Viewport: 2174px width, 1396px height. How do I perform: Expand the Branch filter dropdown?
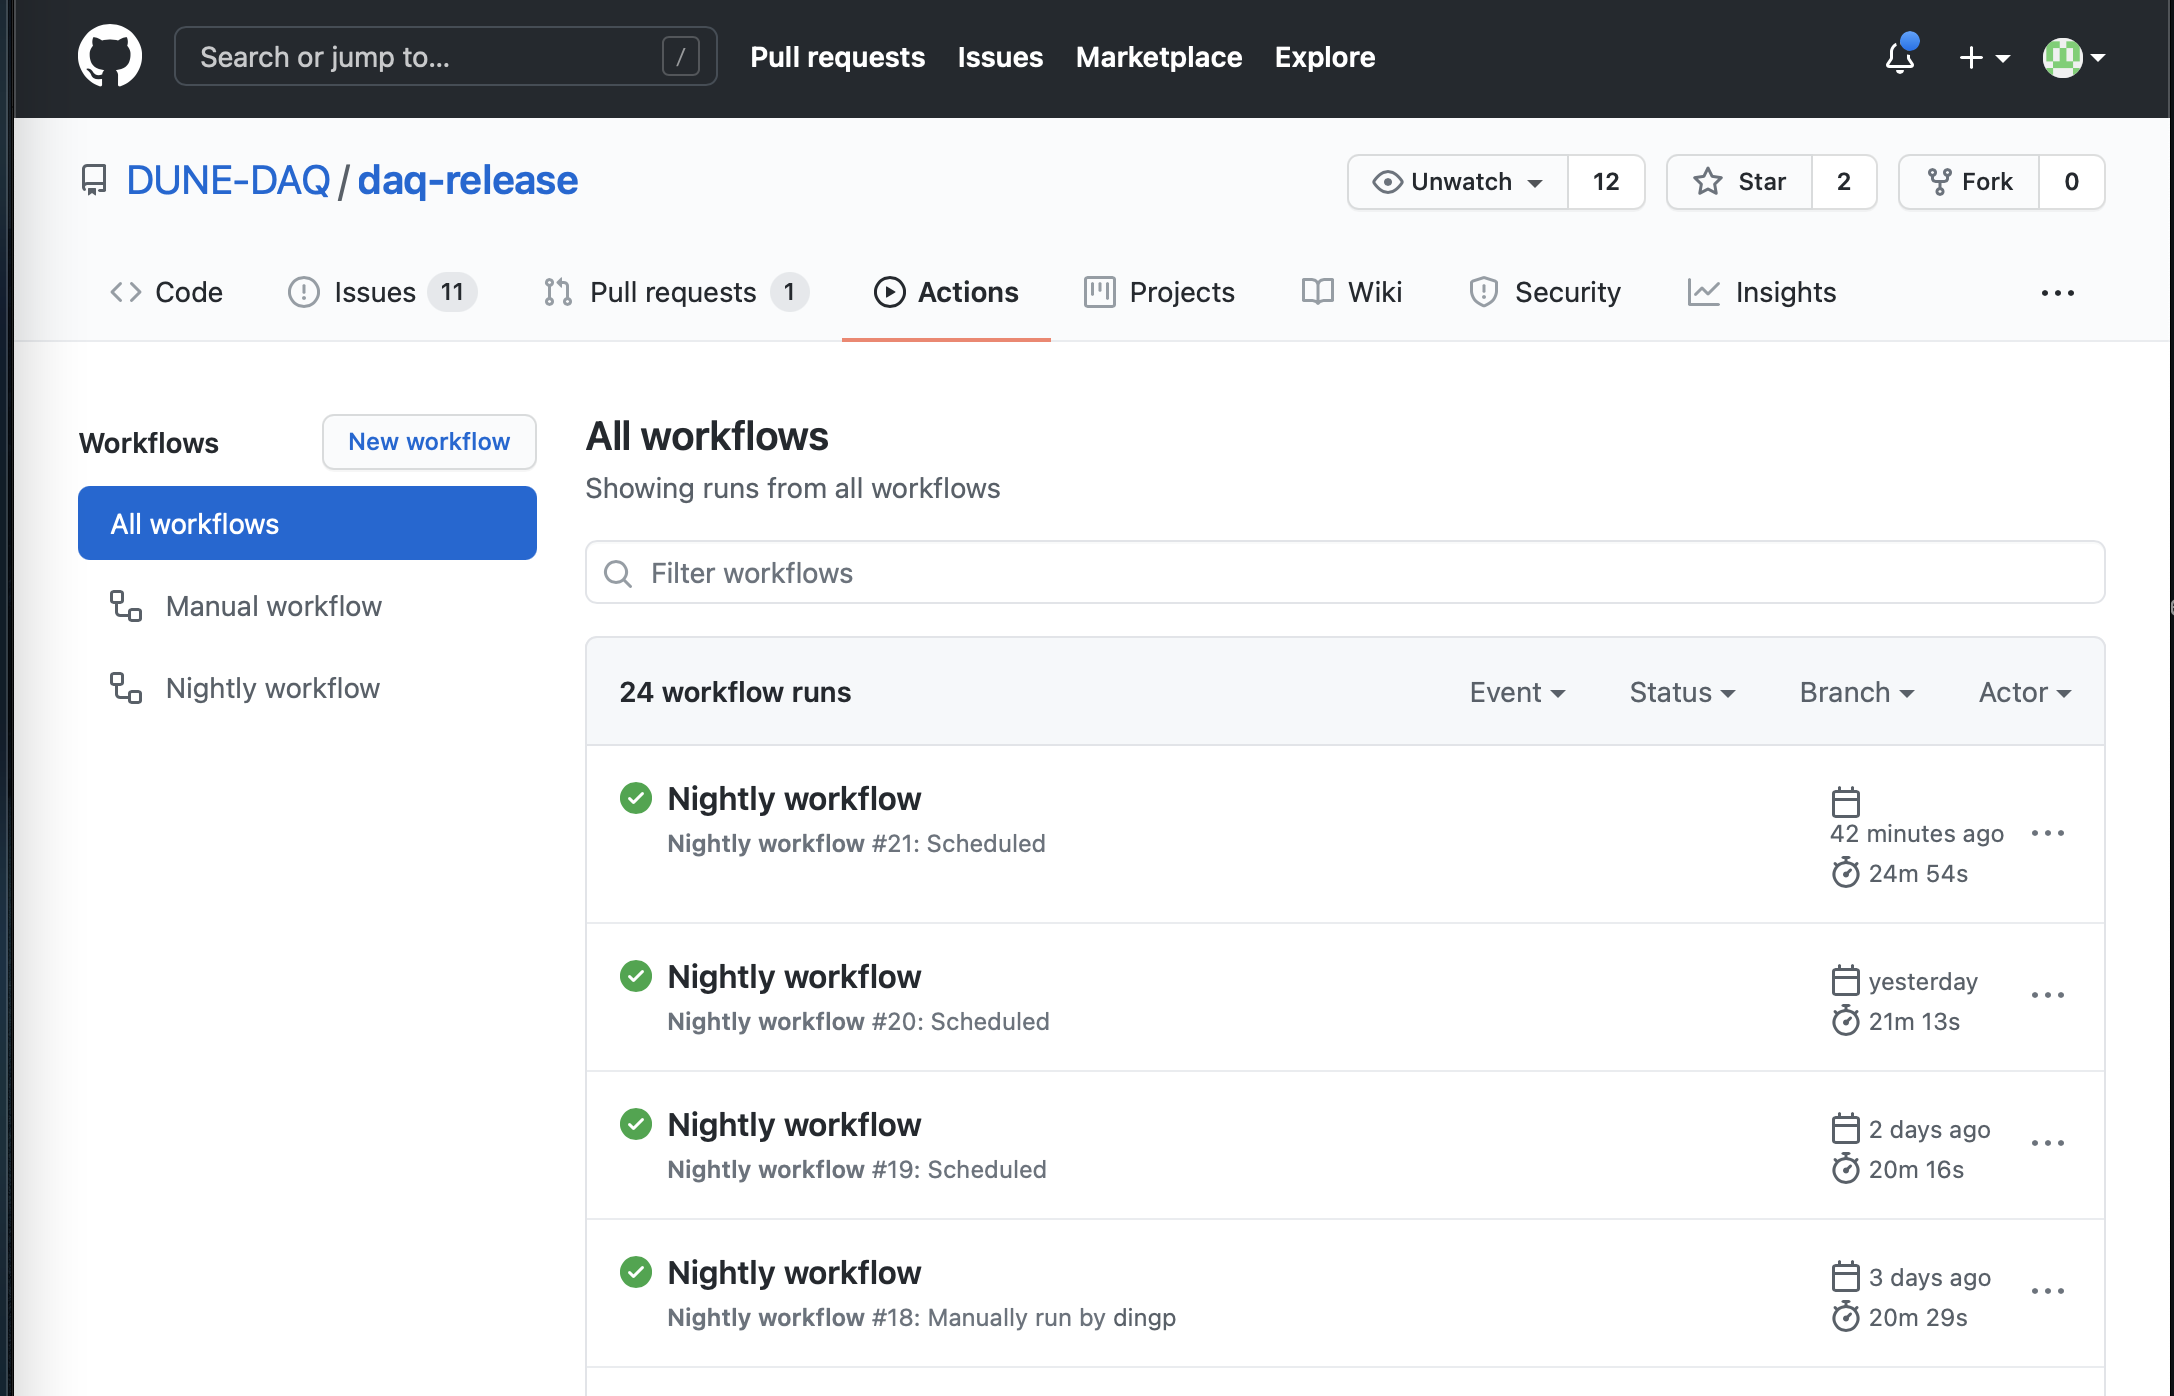tap(1856, 692)
